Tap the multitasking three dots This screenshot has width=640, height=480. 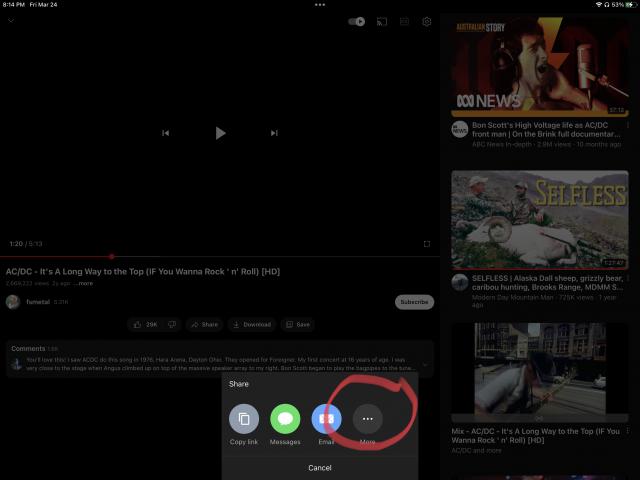320,5
